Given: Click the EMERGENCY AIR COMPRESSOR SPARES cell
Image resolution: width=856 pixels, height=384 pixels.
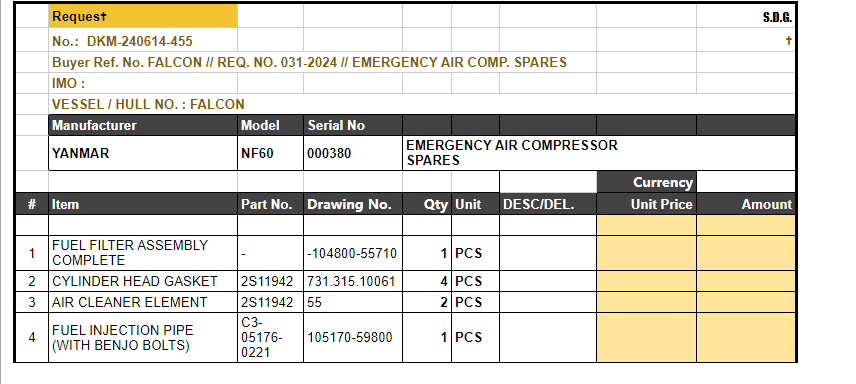Looking at the screenshot, I should coord(599,153).
